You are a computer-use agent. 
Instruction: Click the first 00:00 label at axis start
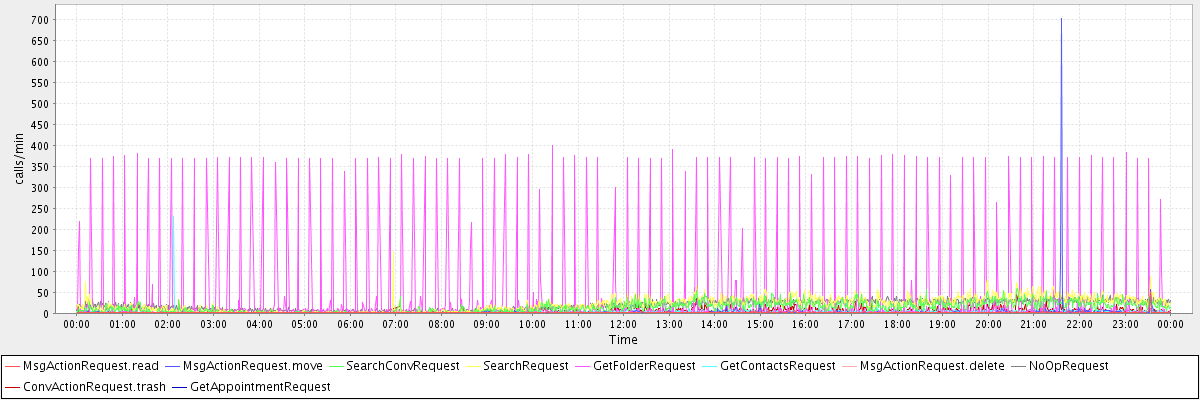77,324
